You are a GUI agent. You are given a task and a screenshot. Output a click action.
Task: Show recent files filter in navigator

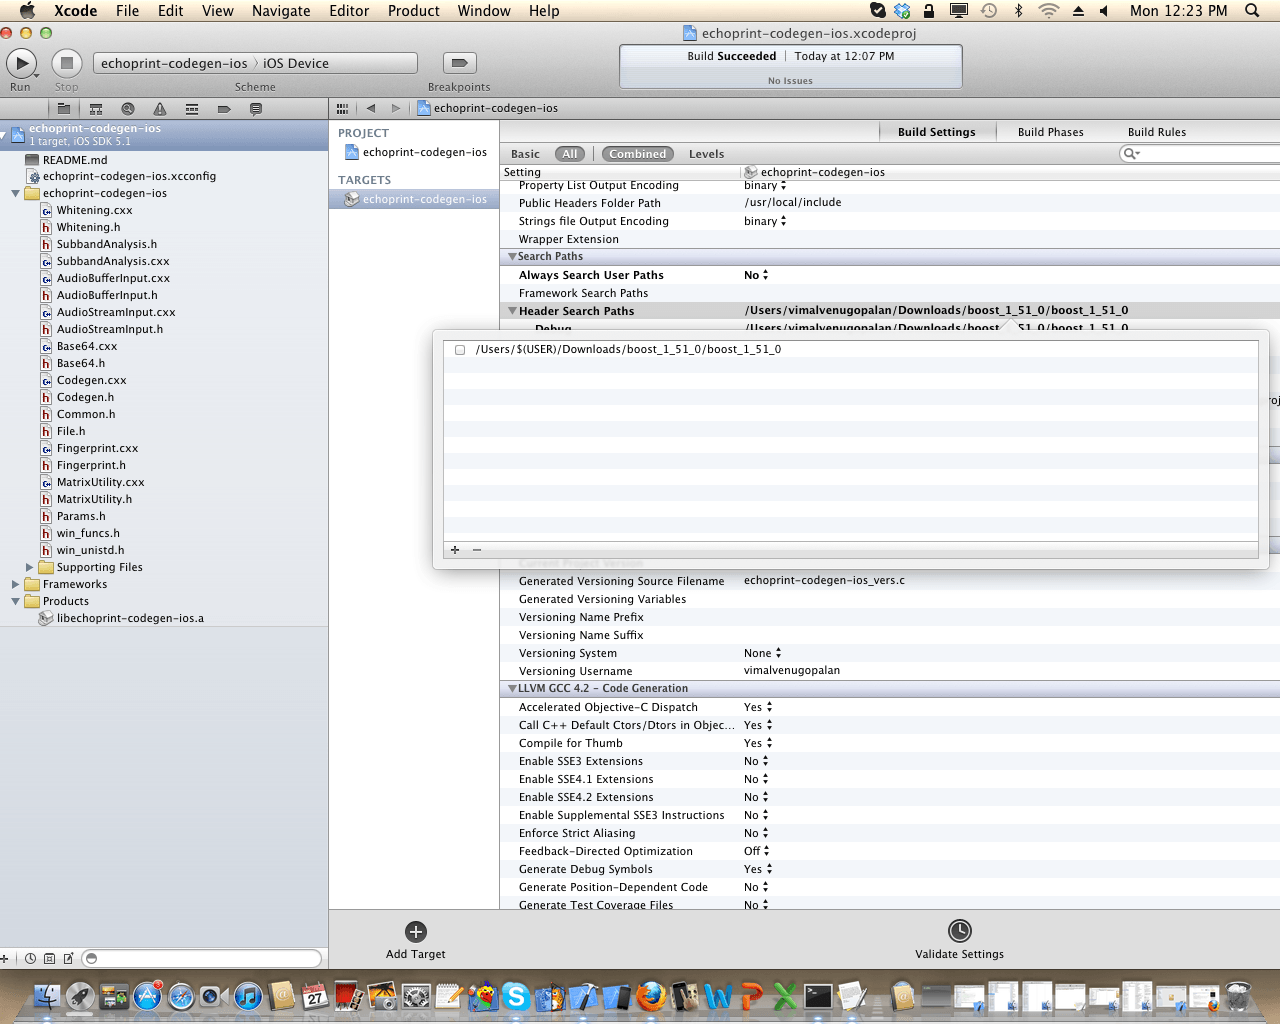click(x=31, y=958)
